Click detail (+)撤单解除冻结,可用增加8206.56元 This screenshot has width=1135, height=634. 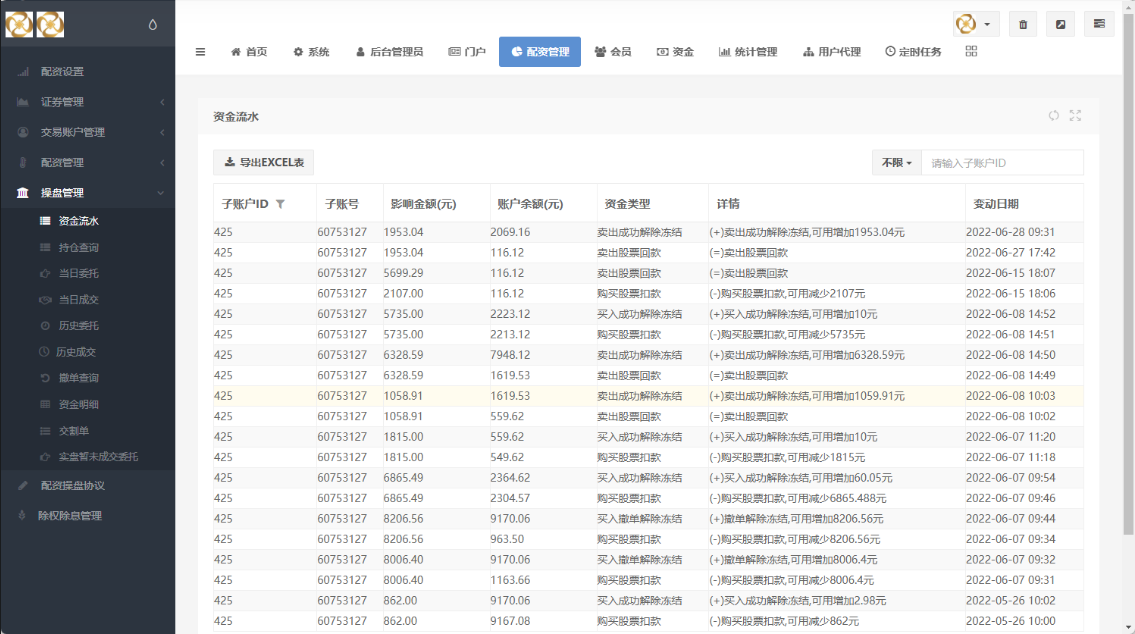tap(796, 519)
